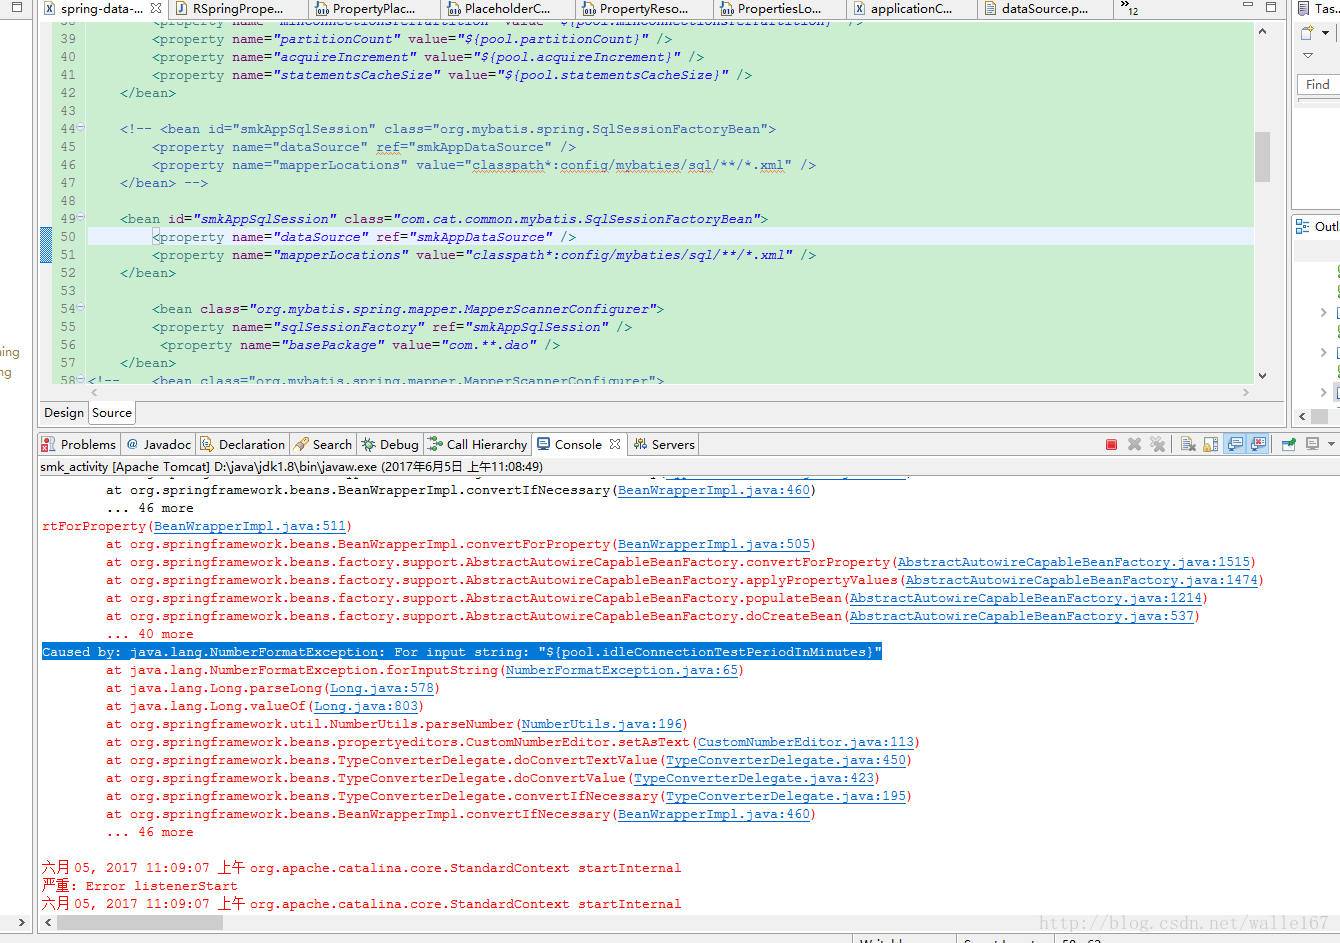Open the Debug view tab

(390, 444)
